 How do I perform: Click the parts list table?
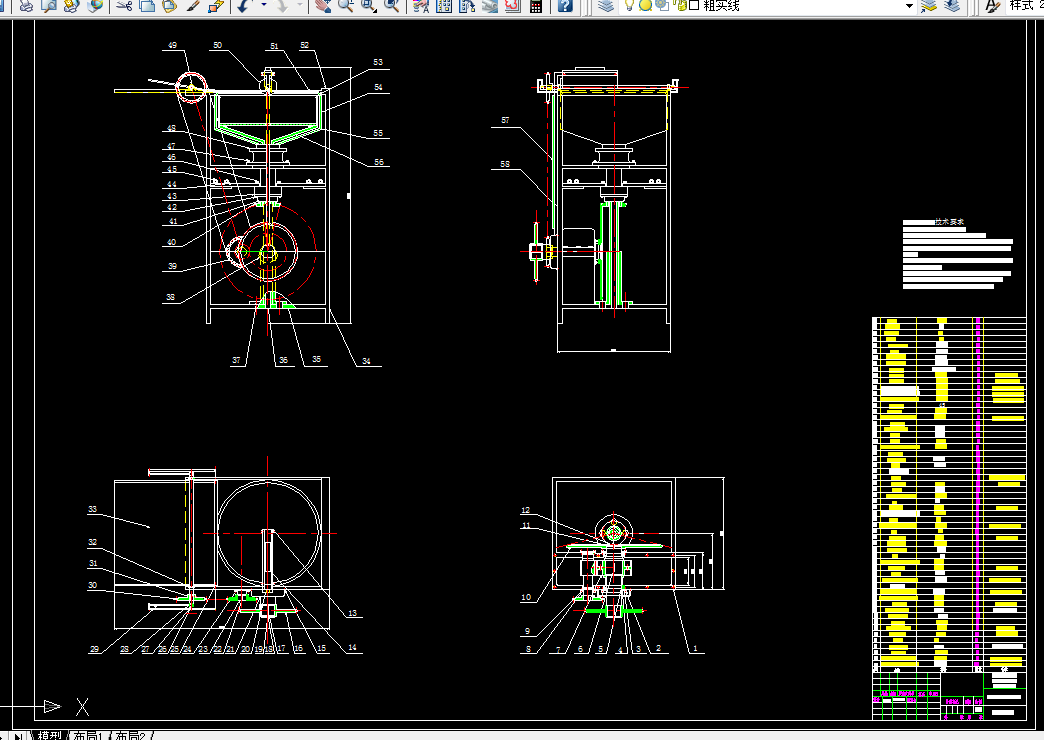click(x=949, y=493)
